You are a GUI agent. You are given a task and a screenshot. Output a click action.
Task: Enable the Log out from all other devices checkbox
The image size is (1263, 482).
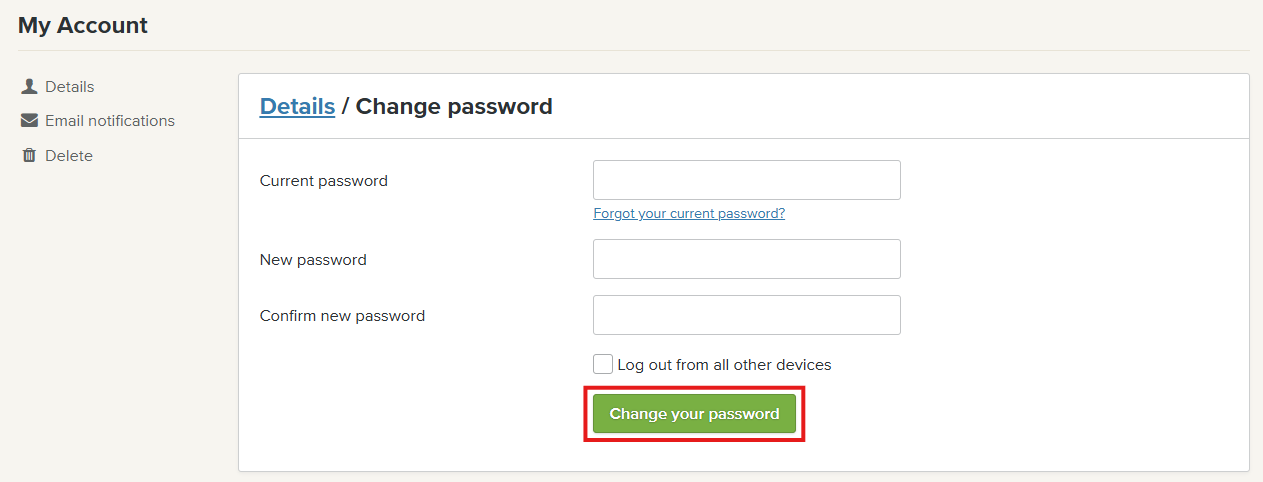tap(603, 364)
